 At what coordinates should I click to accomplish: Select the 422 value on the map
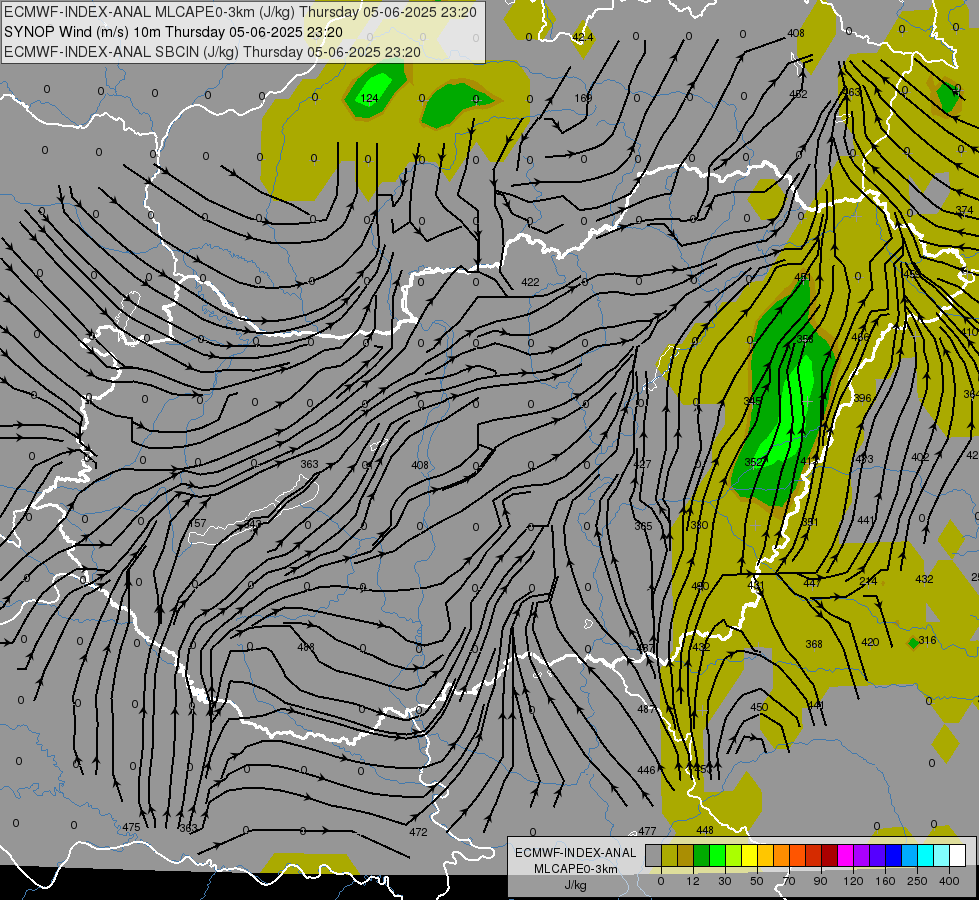click(x=530, y=282)
